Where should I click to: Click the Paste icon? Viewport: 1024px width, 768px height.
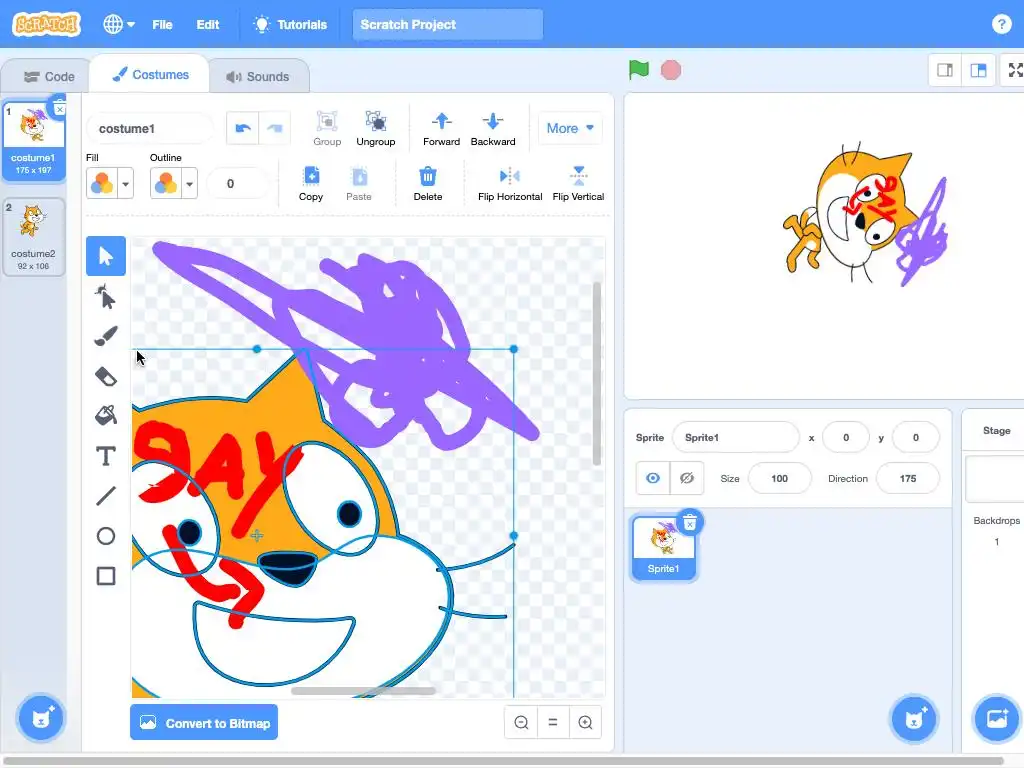click(359, 184)
